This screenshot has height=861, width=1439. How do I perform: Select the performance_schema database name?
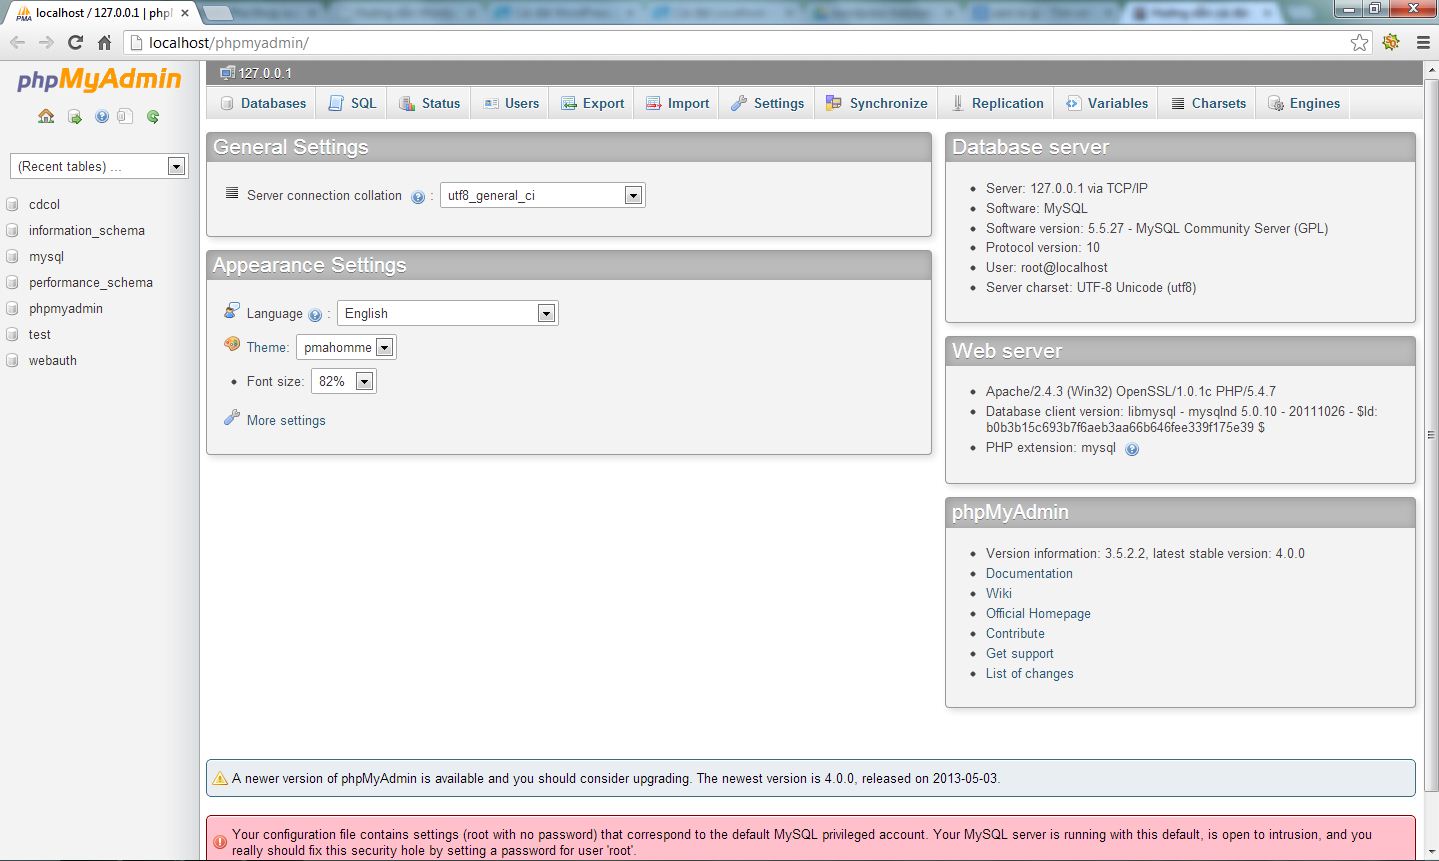[x=91, y=282]
